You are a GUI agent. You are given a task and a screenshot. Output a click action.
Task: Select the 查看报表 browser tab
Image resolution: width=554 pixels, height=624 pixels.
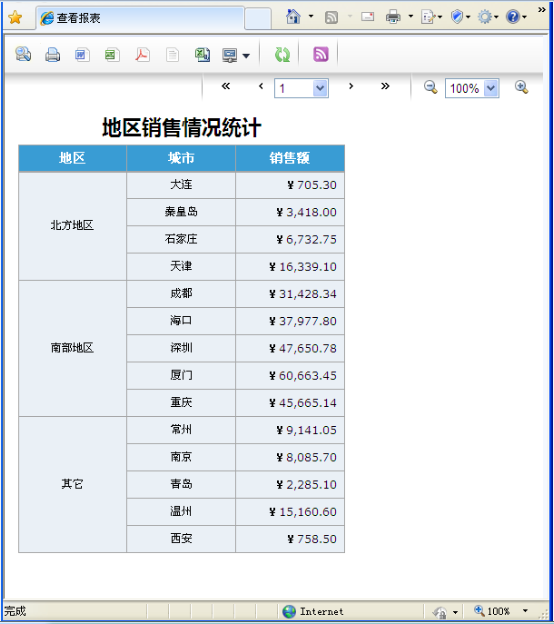tap(140, 18)
